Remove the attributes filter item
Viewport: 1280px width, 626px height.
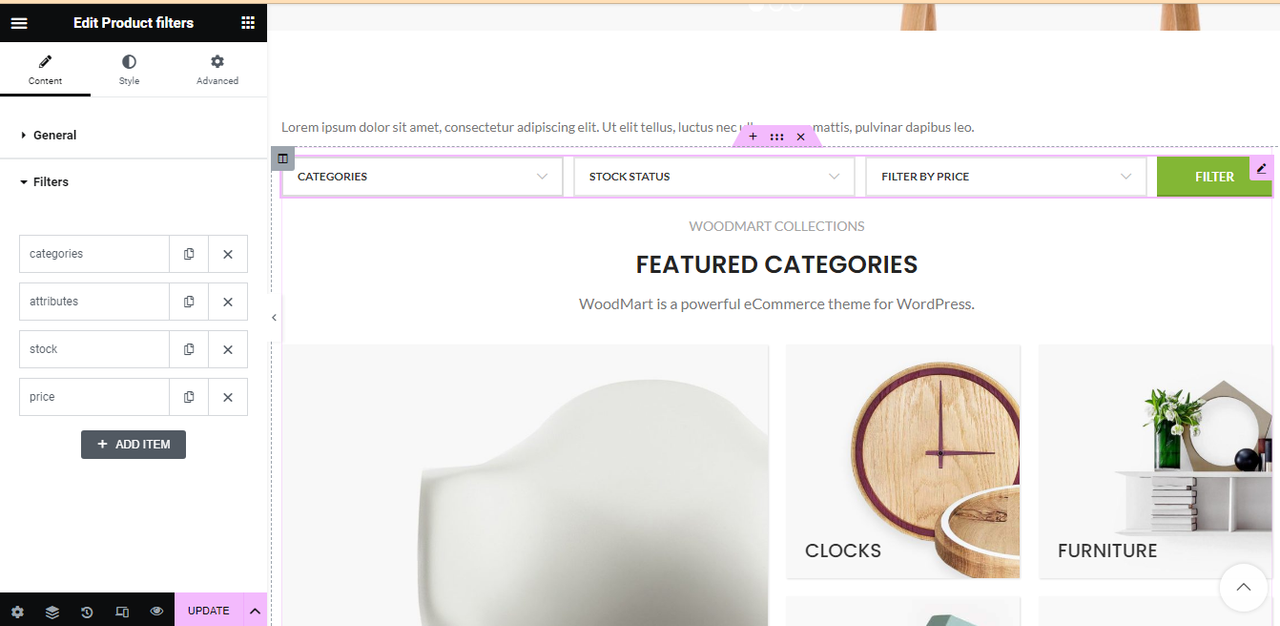(228, 302)
